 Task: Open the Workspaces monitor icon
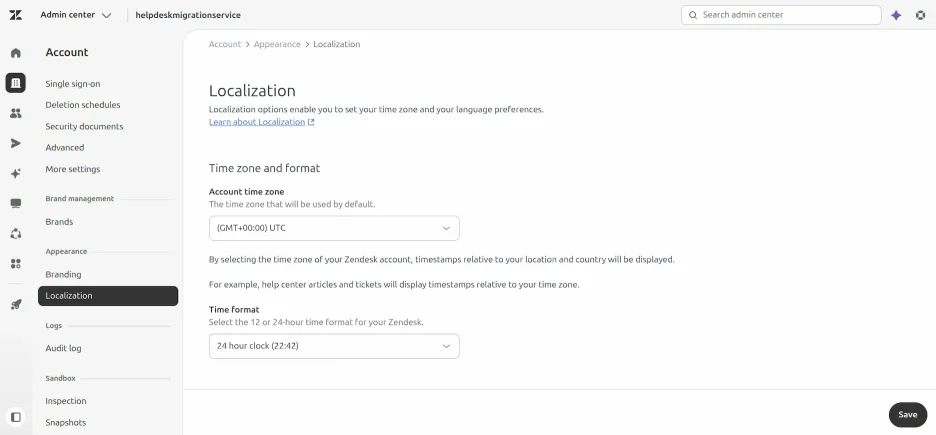pyautogui.click(x=16, y=203)
